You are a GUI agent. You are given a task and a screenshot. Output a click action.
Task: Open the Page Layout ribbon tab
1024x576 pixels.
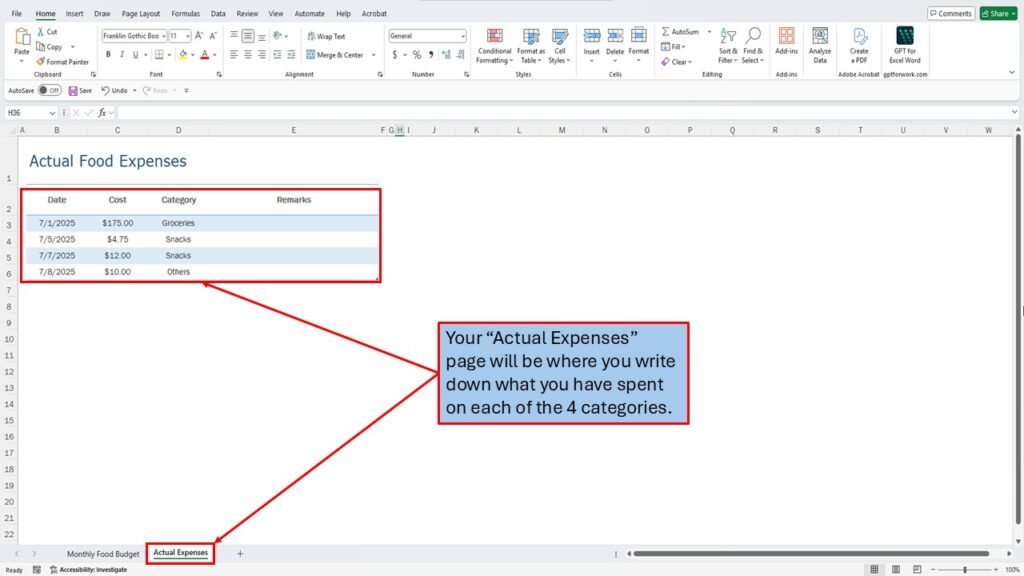(140, 14)
